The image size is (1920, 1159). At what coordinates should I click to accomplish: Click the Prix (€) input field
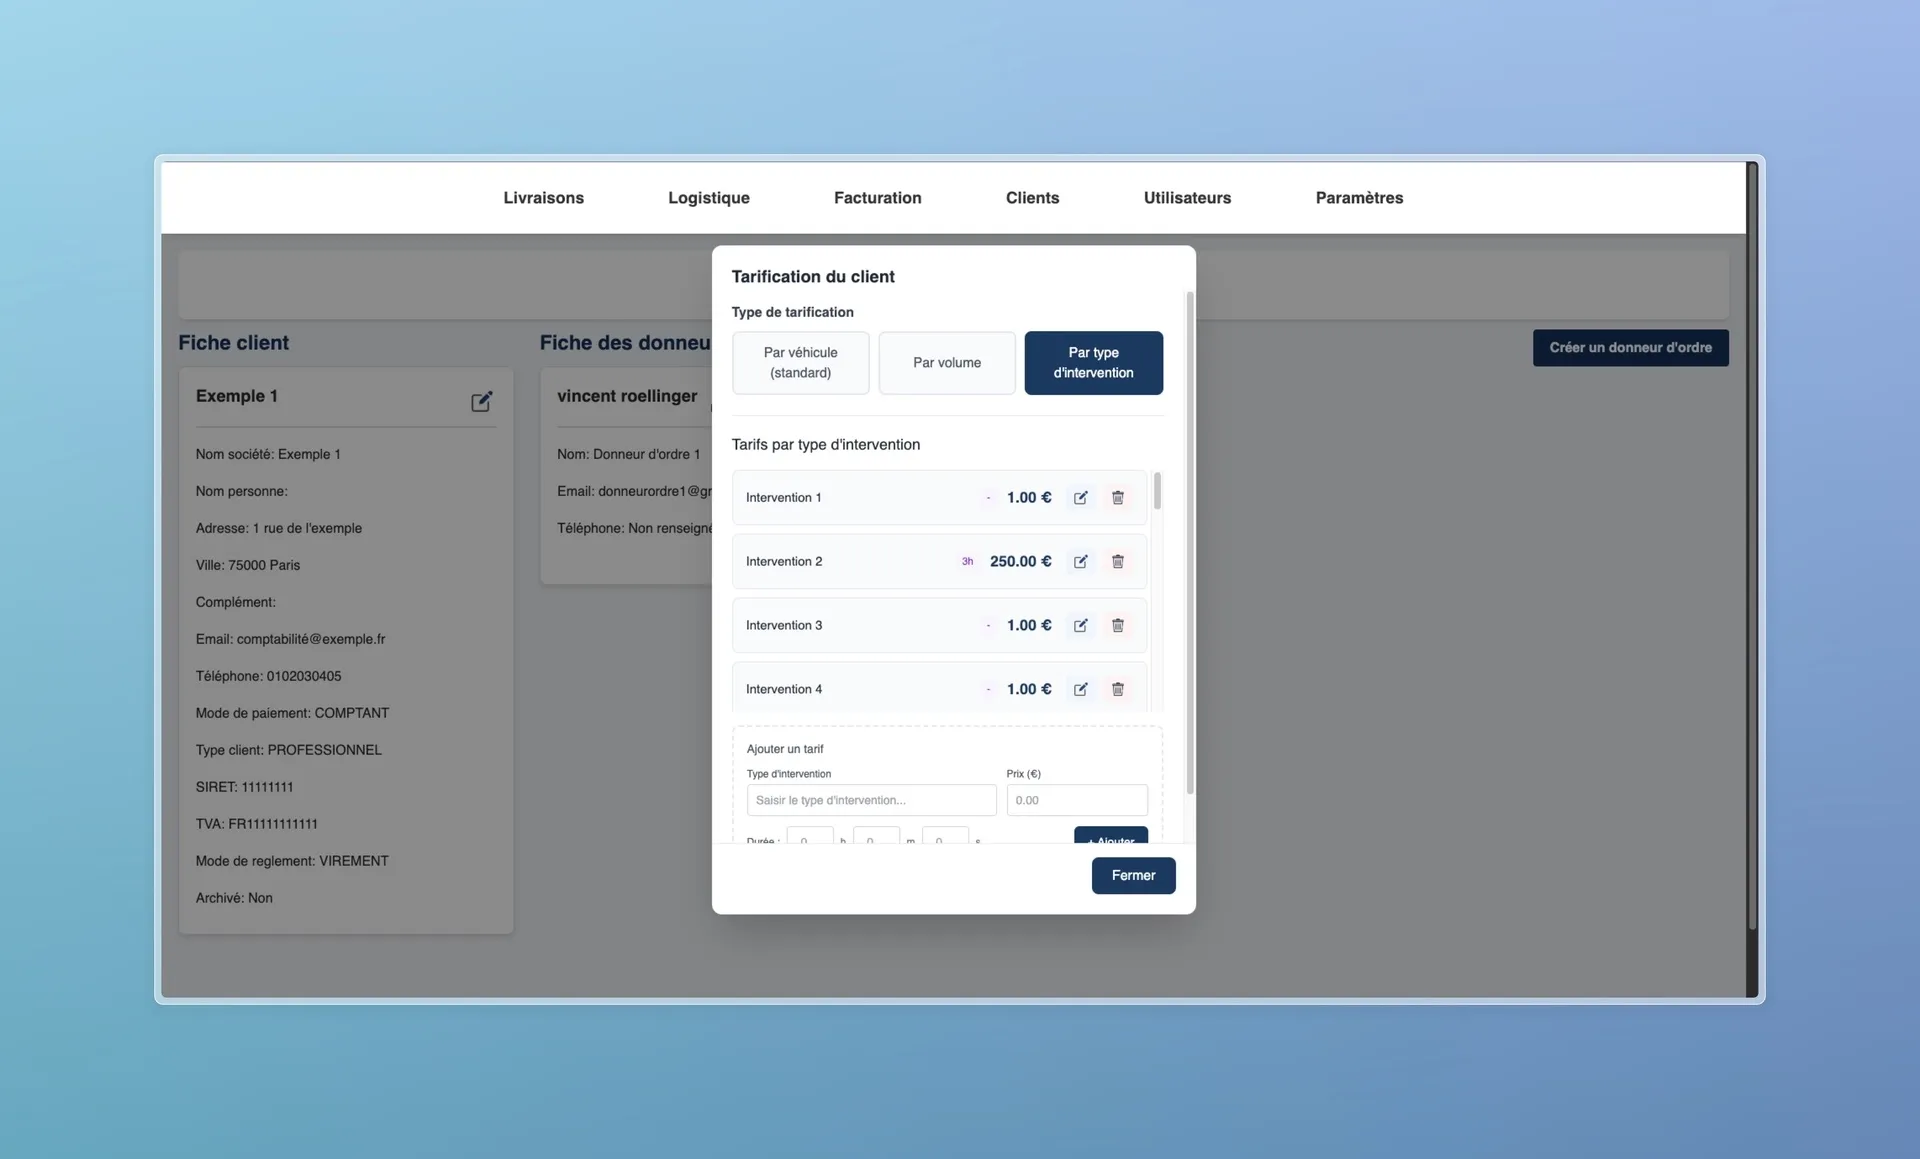(x=1076, y=801)
